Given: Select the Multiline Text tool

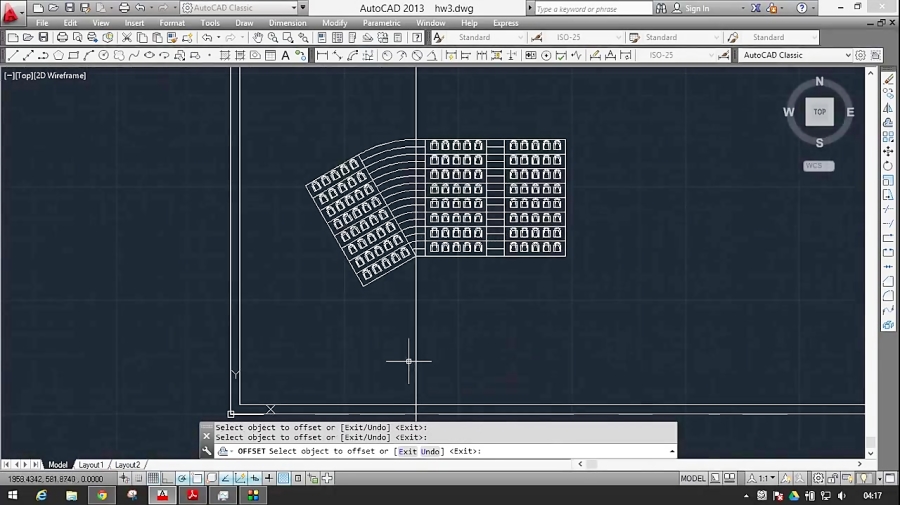Looking at the screenshot, I should (285, 56).
